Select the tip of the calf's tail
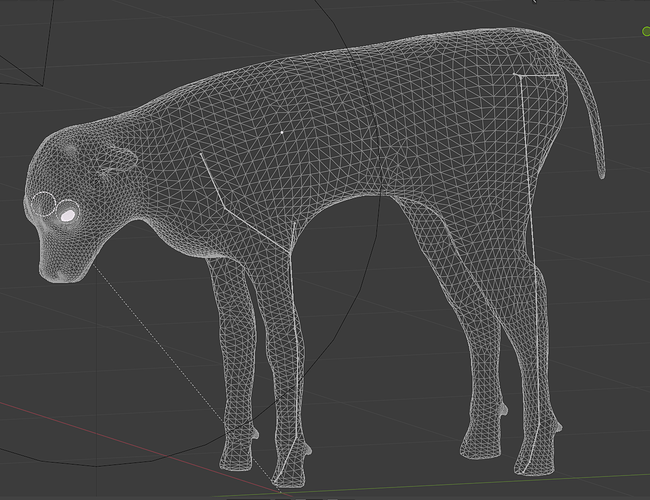650x500 pixels. click(x=601, y=173)
